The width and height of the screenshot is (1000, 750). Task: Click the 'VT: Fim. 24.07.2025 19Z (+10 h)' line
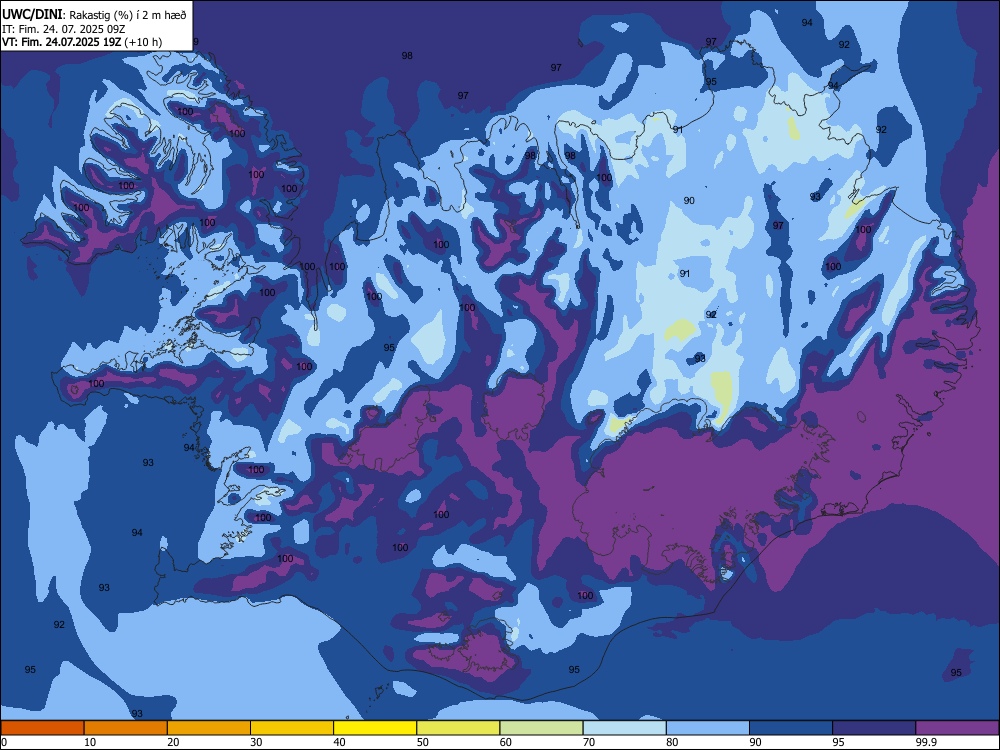pyautogui.click(x=82, y=42)
